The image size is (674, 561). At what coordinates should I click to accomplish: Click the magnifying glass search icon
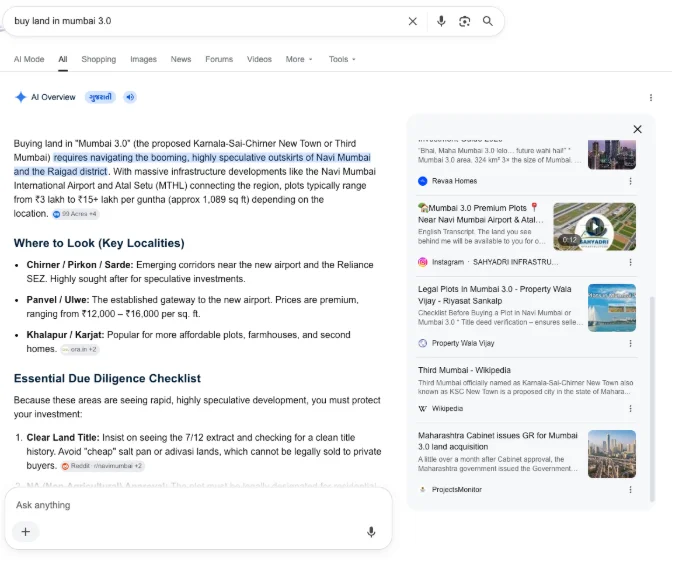(x=487, y=21)
